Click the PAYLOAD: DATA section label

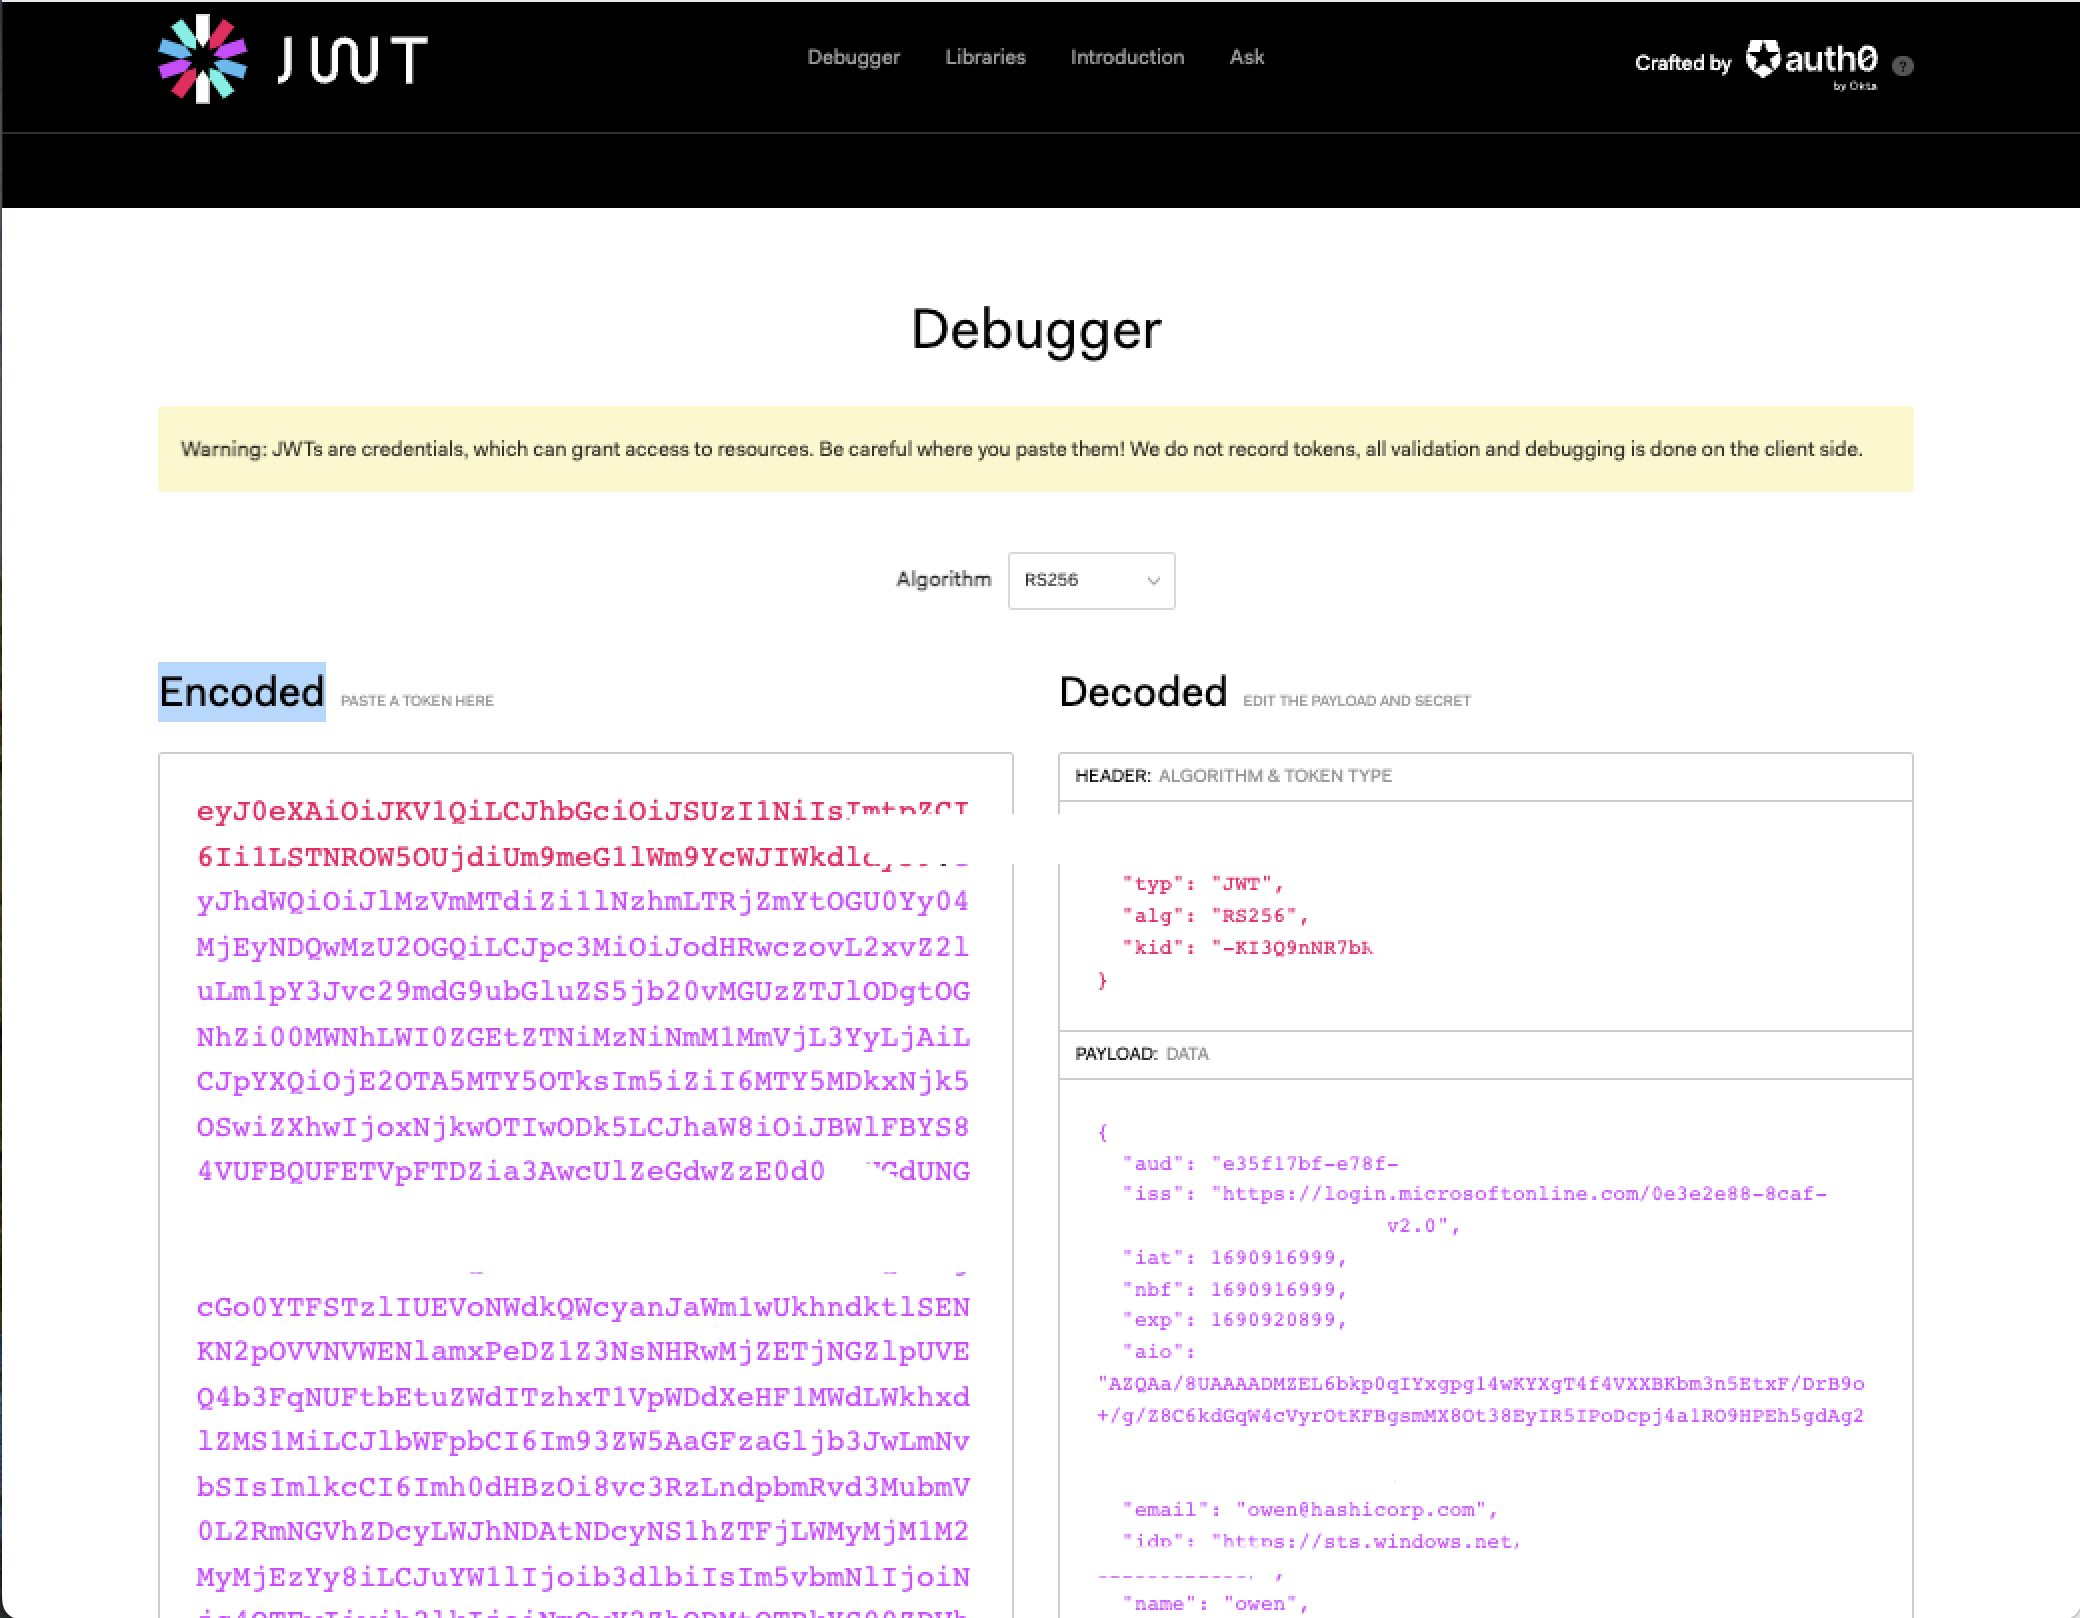click(x=1141, y=1054)
